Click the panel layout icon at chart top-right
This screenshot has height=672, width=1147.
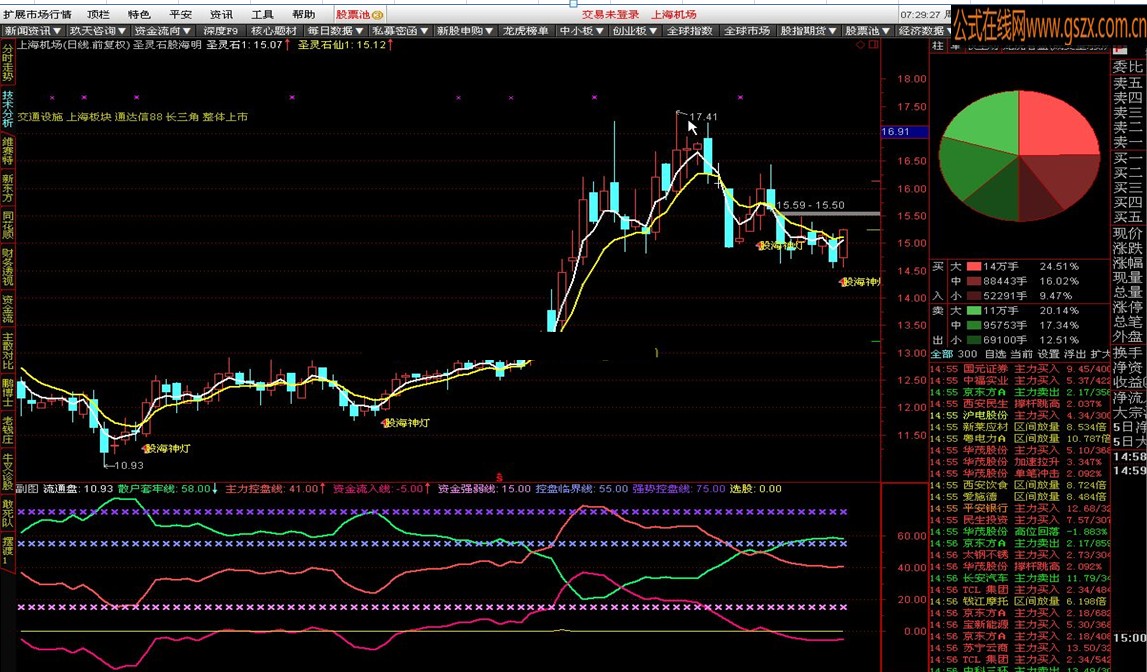(873, 45)
